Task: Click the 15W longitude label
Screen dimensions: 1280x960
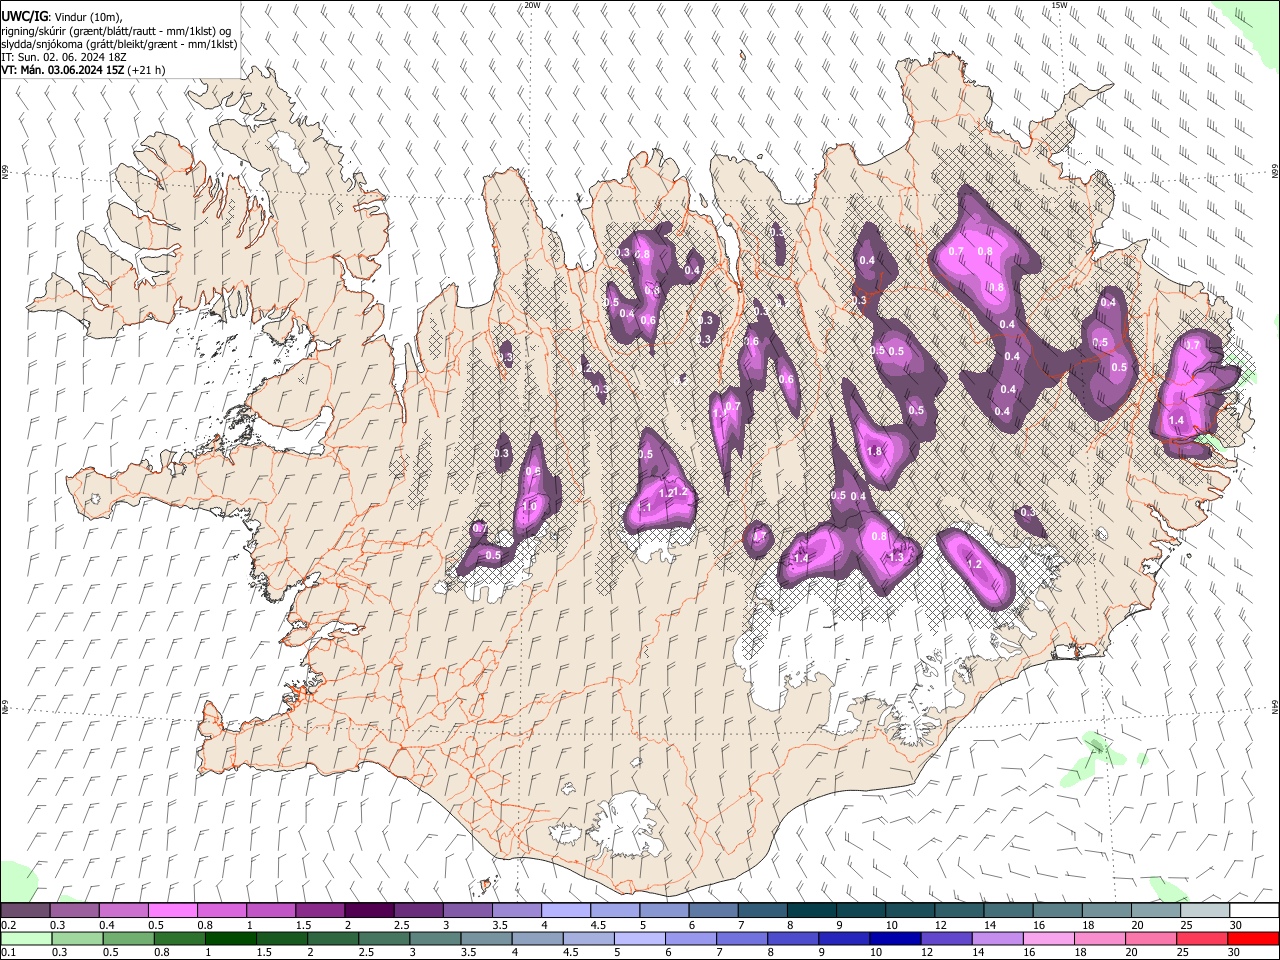Action: [x=1059, y=5]
